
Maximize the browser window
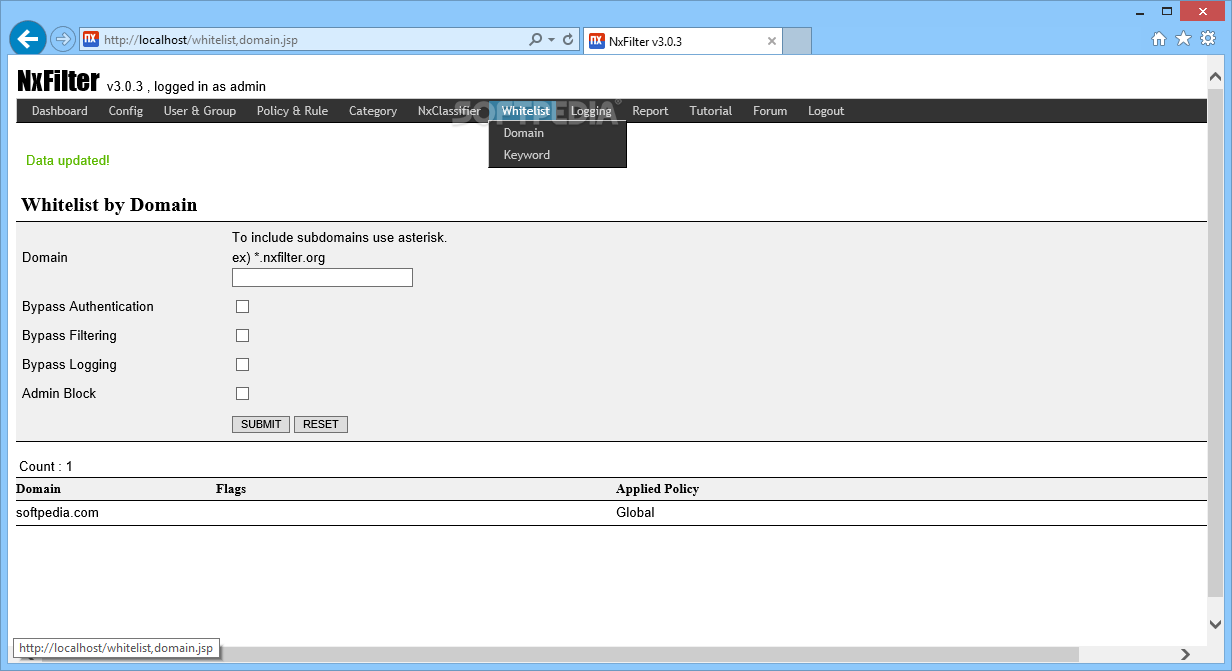pyautogui.click(x=1167, y=11)
